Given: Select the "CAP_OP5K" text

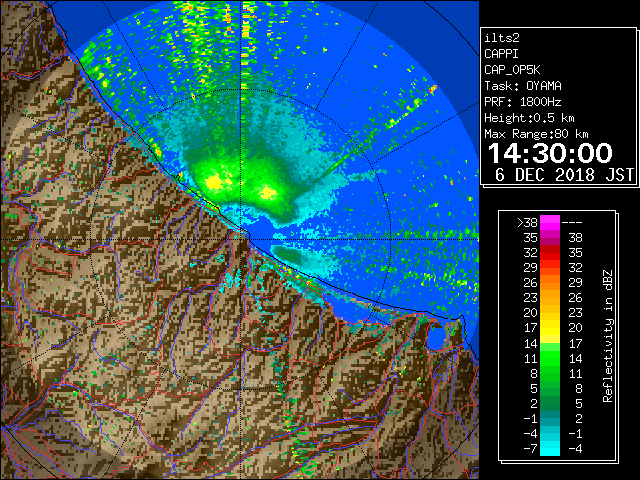Looking at the screenshot, I should [x=512, y=70].
